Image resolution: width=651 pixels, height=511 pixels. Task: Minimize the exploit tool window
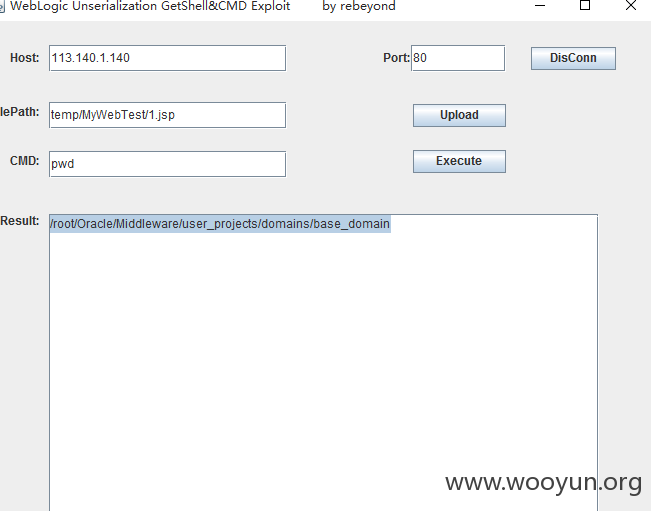click(x=540, y=6)
